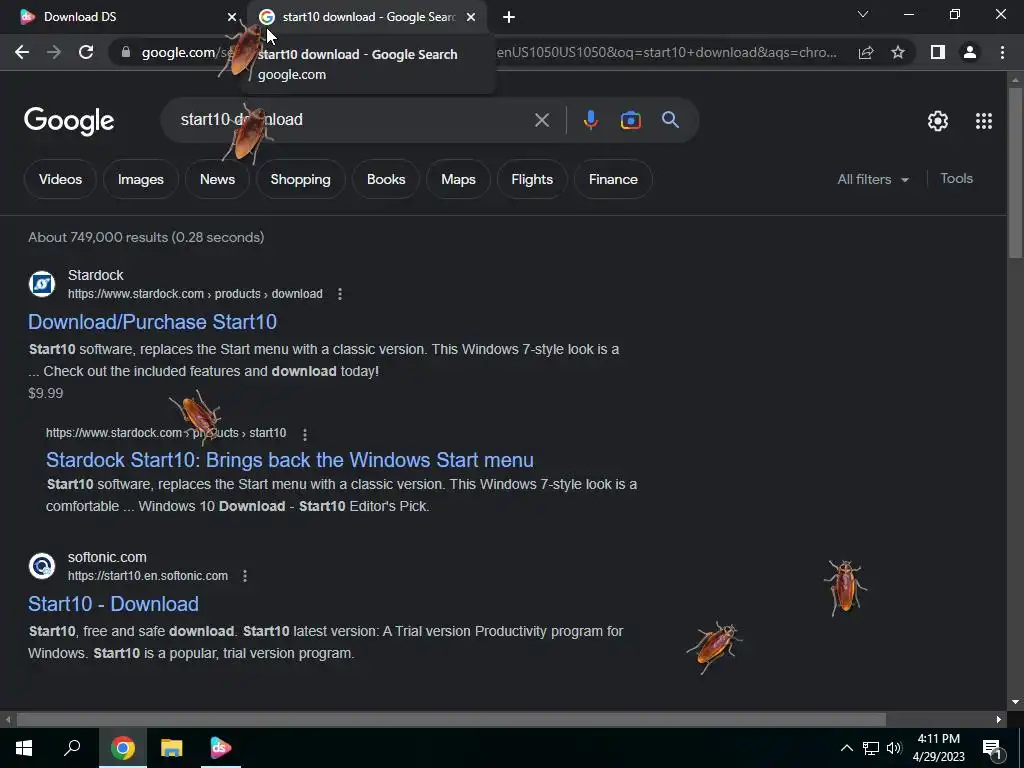Click the About 749,000 results text

tap(146, 237)
